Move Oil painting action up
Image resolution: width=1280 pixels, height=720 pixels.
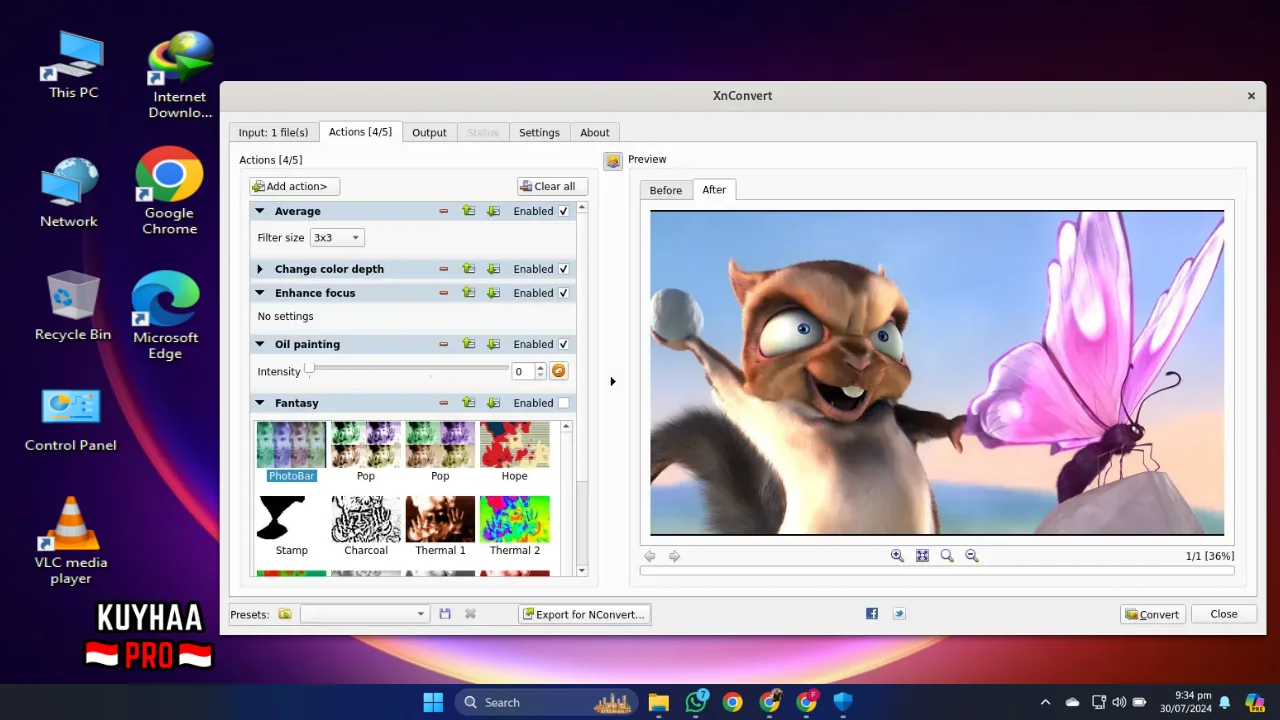coord(468,344)
